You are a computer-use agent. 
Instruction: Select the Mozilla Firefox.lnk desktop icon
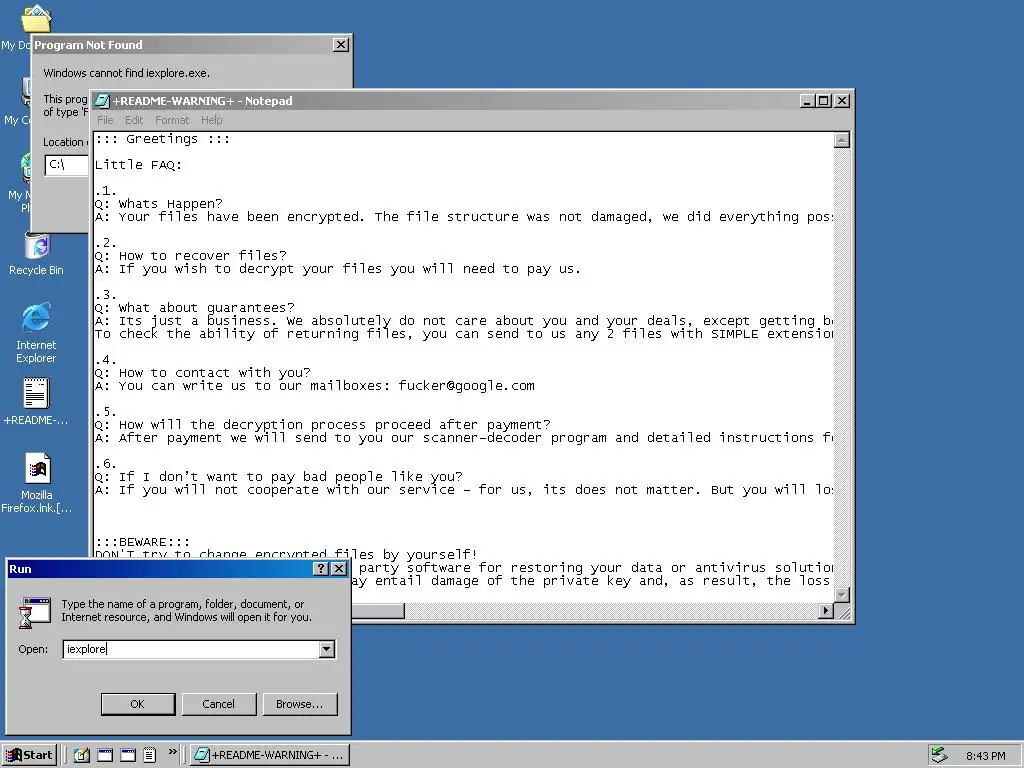coord(37,469)
